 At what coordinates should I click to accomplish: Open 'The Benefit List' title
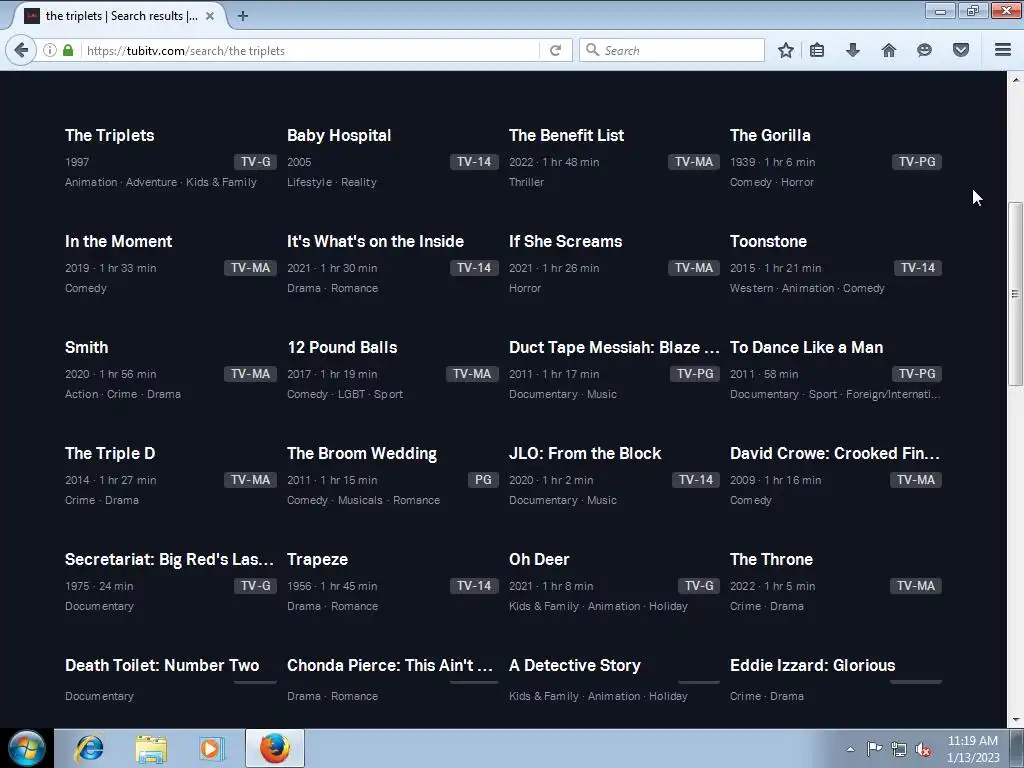tap(566, 135)
